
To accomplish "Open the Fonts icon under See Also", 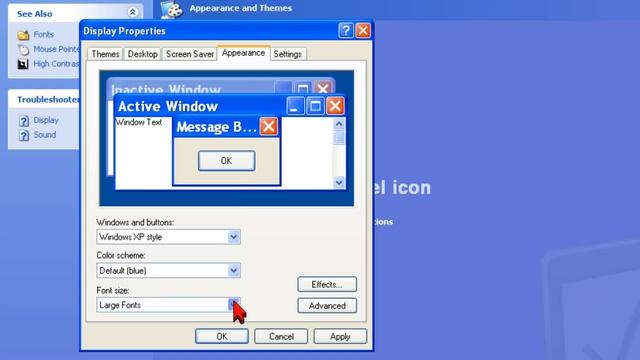I will [23, 35].
